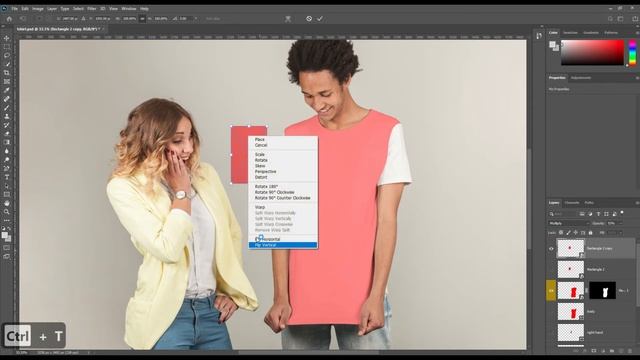Viewport: 640px width, 360px height.
Task: Click the rainbow hue slider strip
Action: point(632,53)
